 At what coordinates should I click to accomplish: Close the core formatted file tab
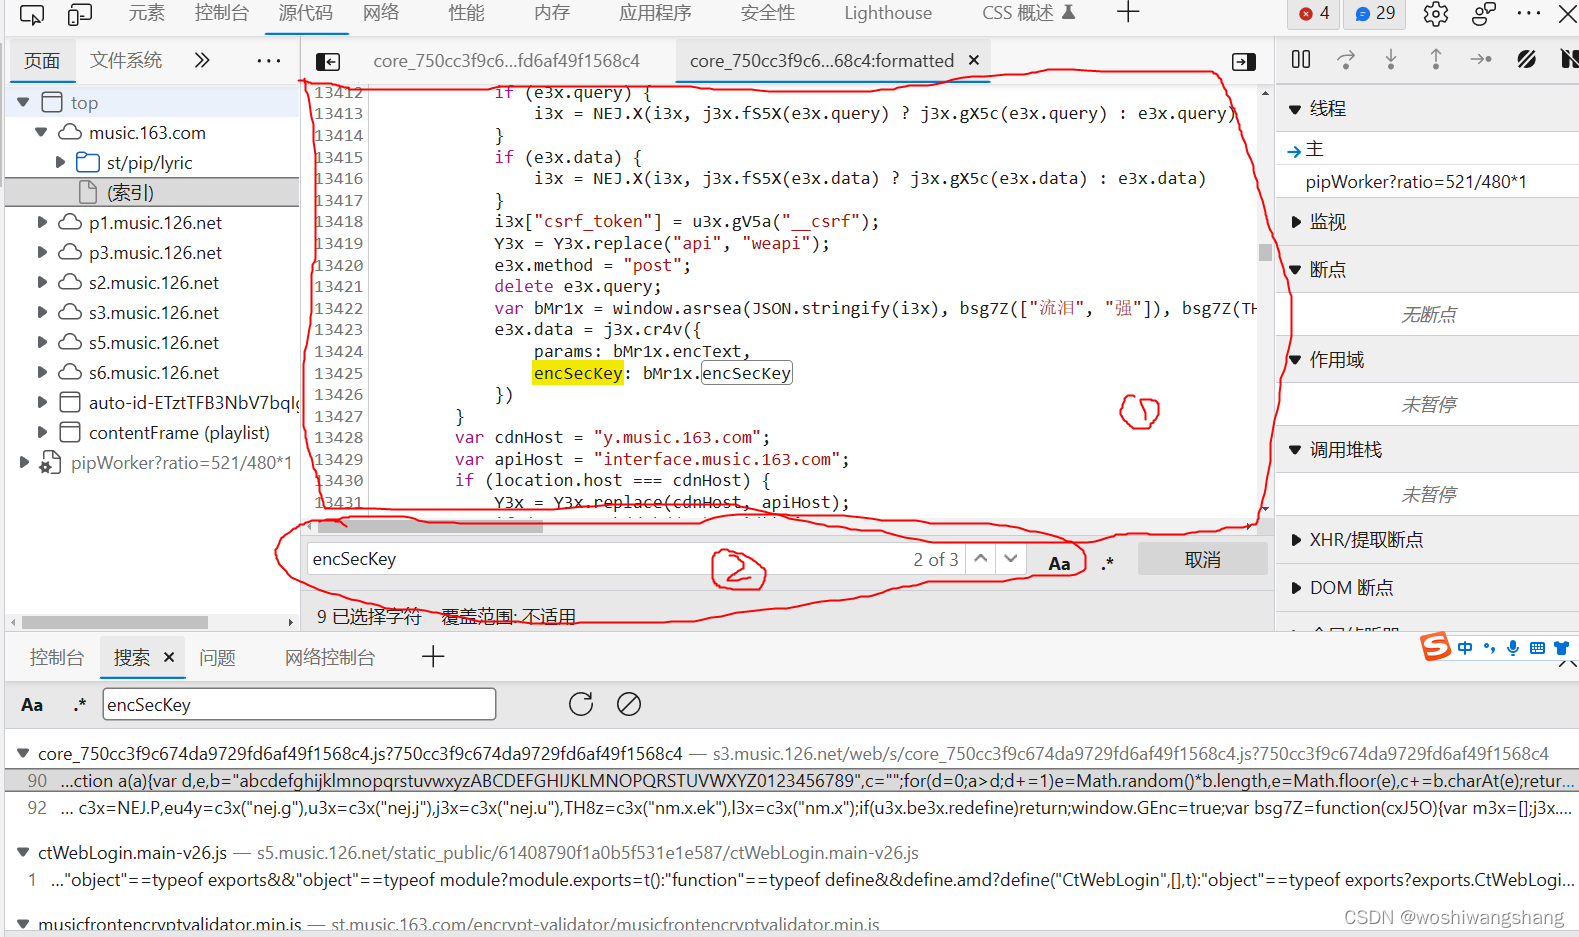(x=974, y=60)
